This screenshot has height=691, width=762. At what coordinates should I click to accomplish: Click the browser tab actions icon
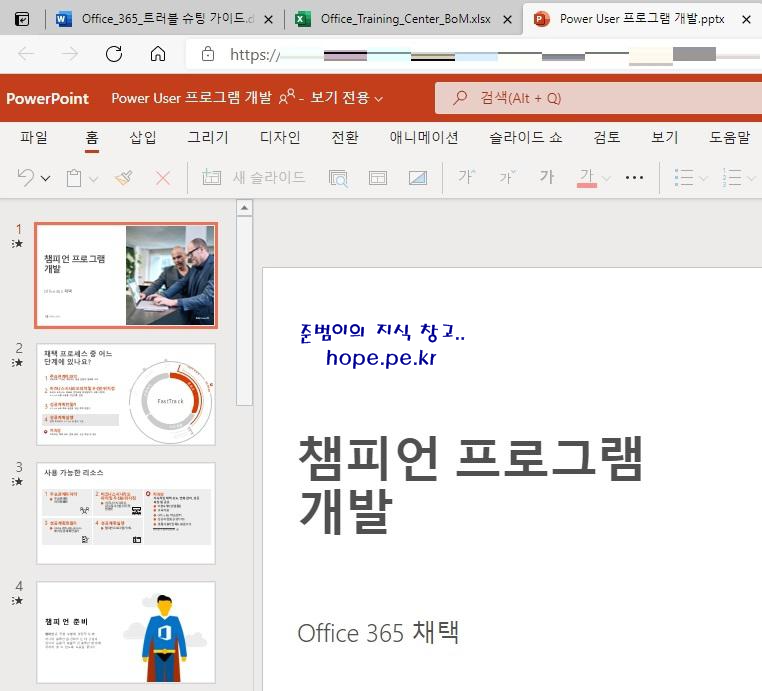(x=22, y=19)
